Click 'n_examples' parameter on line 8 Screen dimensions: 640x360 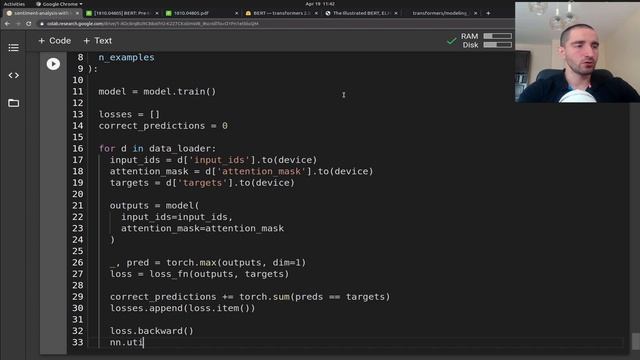click(x=127, y=58)
